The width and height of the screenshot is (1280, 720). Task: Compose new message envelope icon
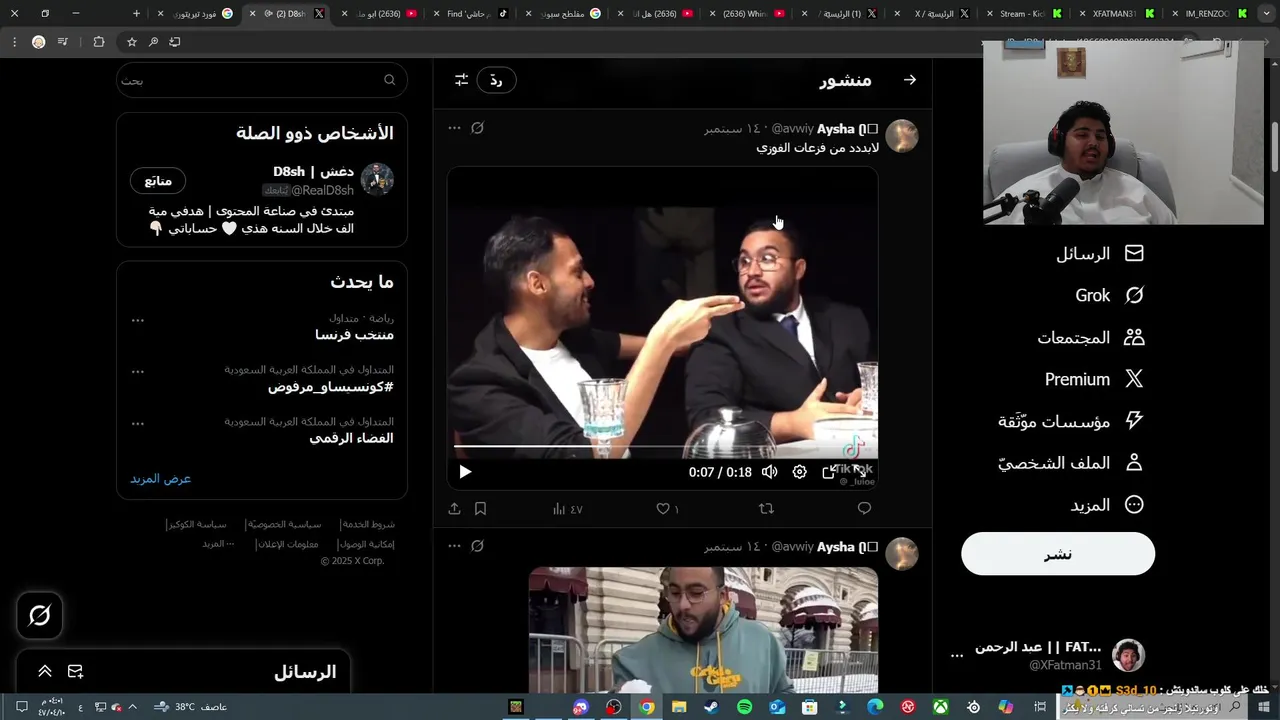click(75, 672)
